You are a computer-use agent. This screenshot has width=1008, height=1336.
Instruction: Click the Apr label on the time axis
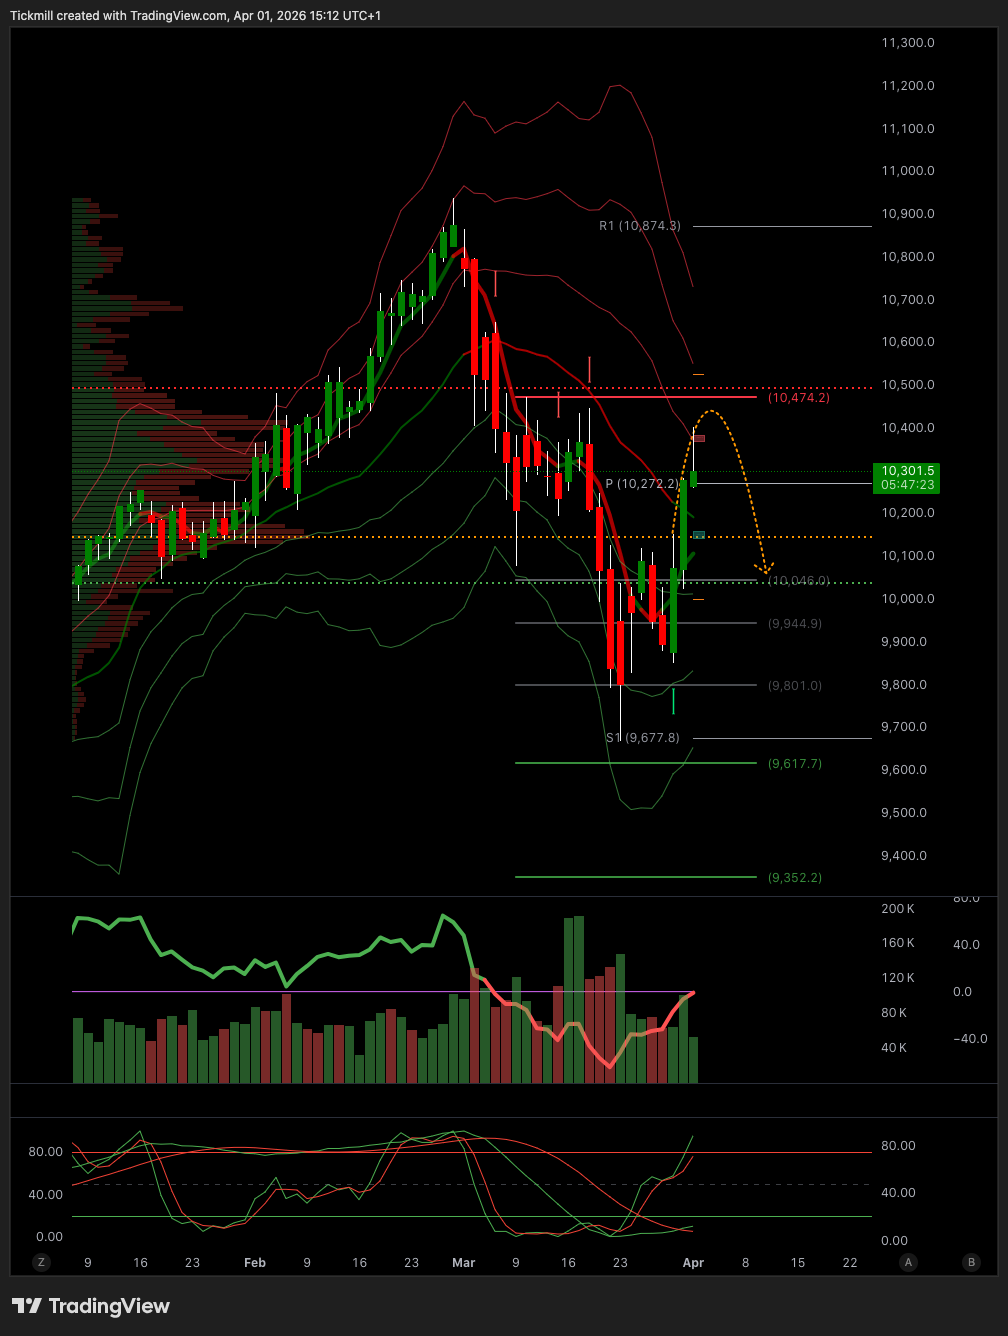click(693, 1263)
